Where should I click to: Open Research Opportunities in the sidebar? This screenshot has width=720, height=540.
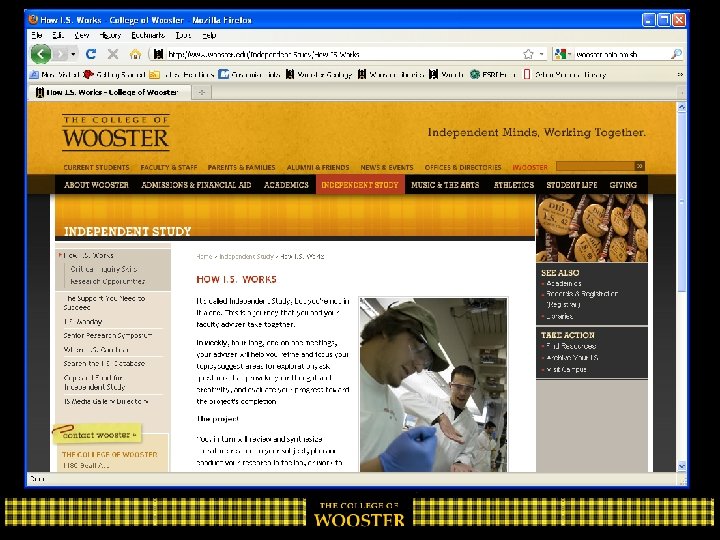coord(107,281)
